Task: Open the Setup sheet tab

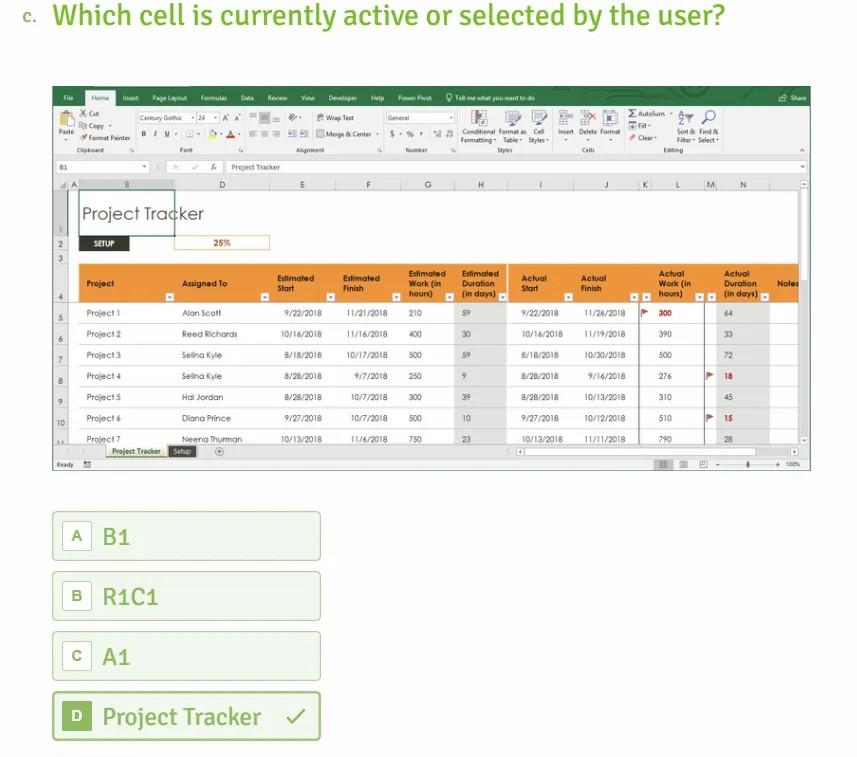Action: click(181, 451)
